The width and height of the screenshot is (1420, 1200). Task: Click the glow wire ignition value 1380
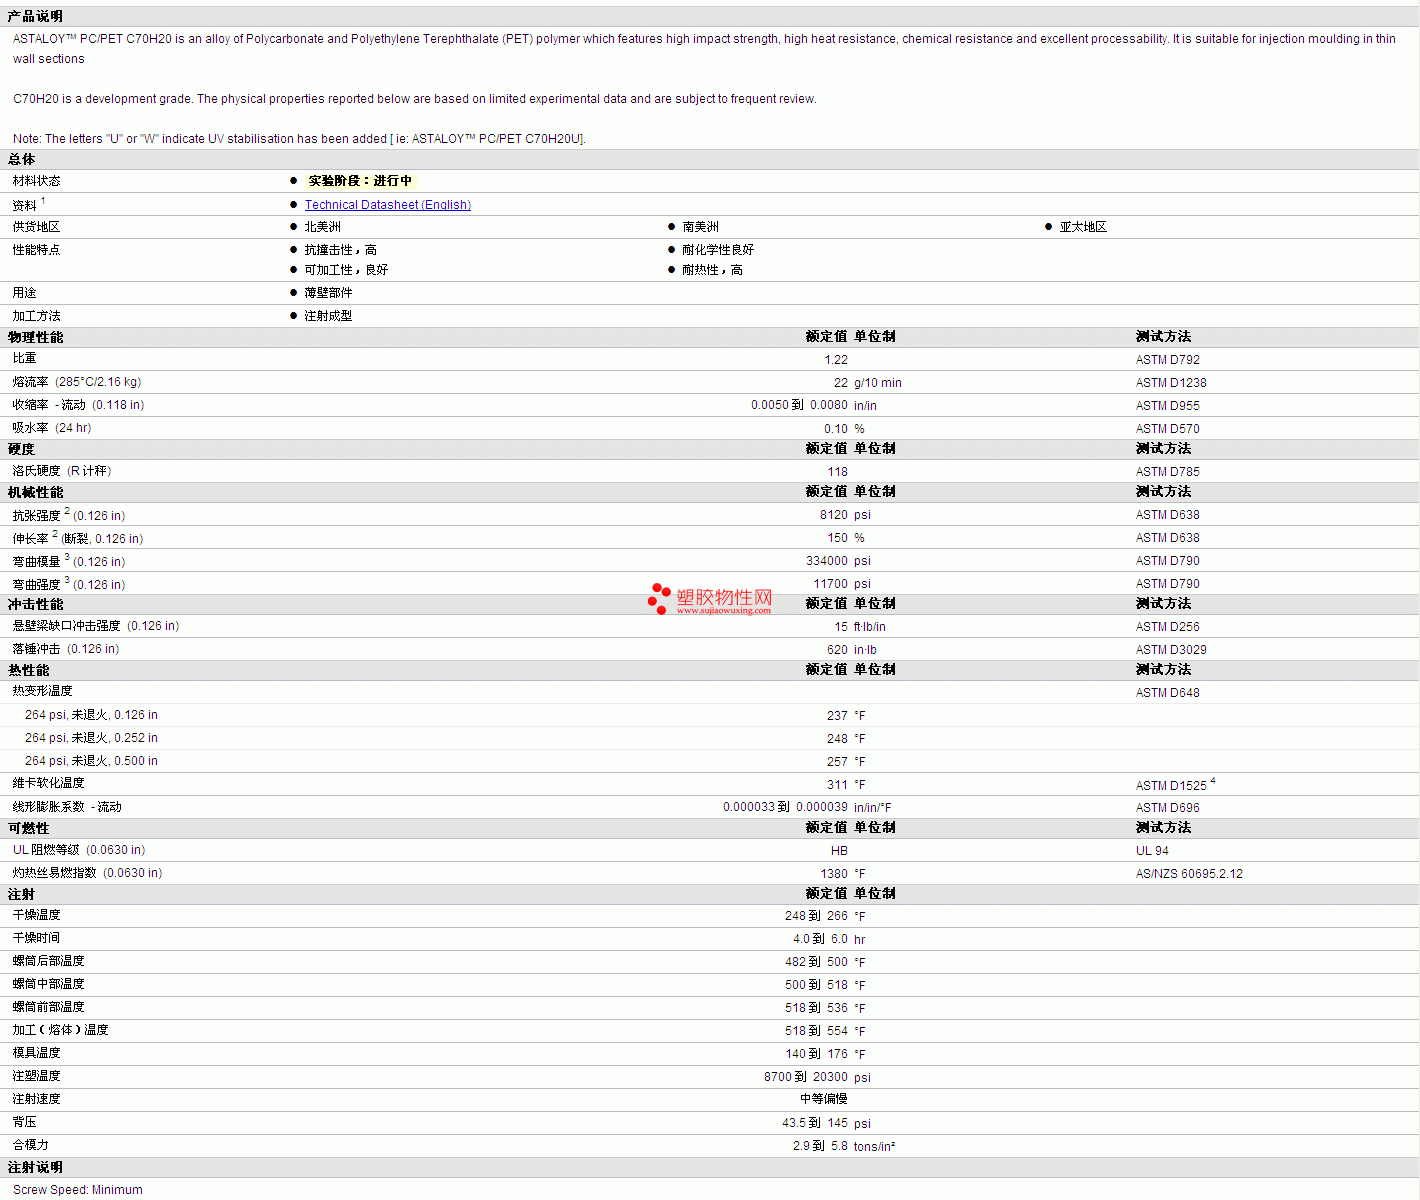click(x=834, y=874)
